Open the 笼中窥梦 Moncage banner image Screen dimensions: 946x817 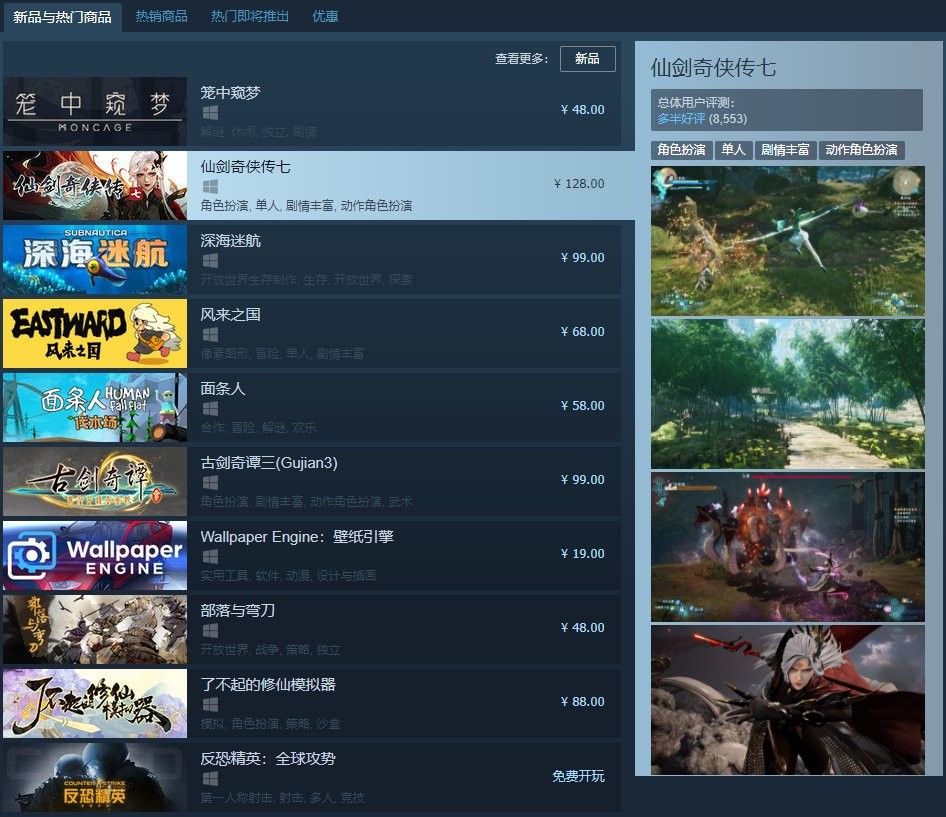[95, 111]
